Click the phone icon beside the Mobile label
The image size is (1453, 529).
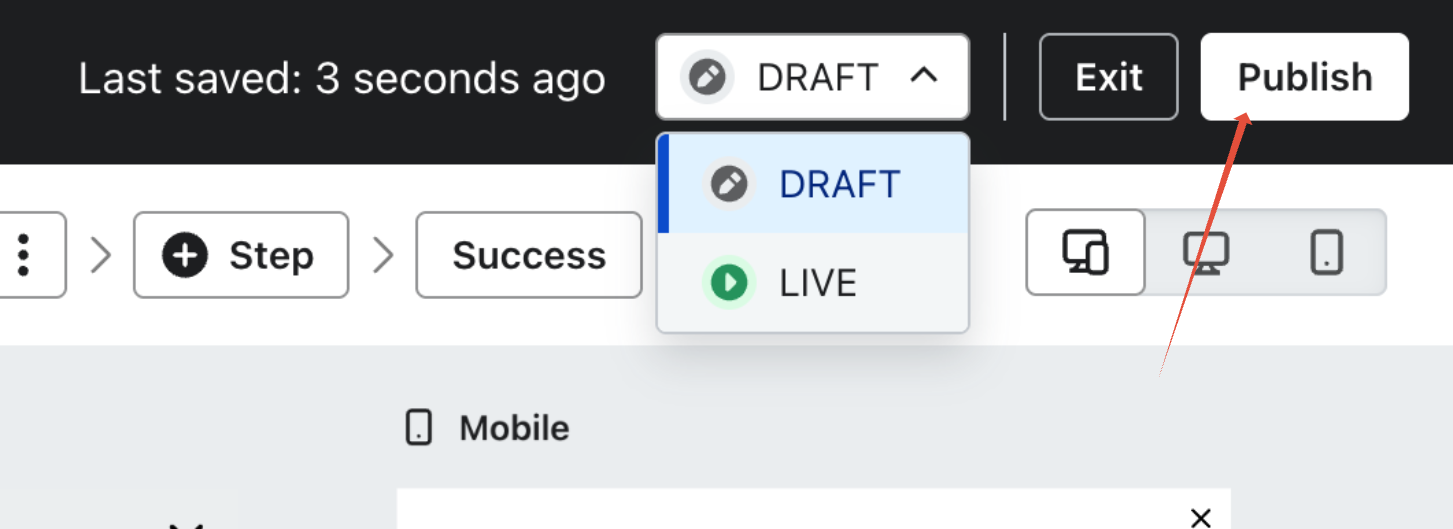coord(418,428)
